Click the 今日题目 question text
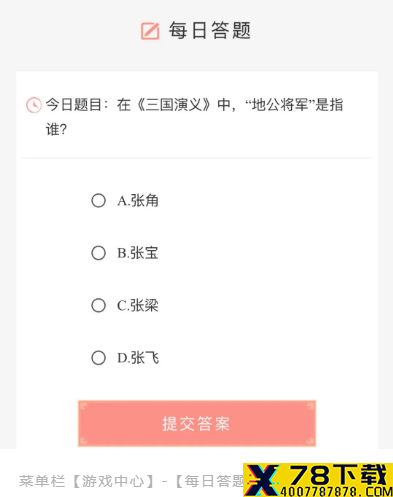 (194, 117)
